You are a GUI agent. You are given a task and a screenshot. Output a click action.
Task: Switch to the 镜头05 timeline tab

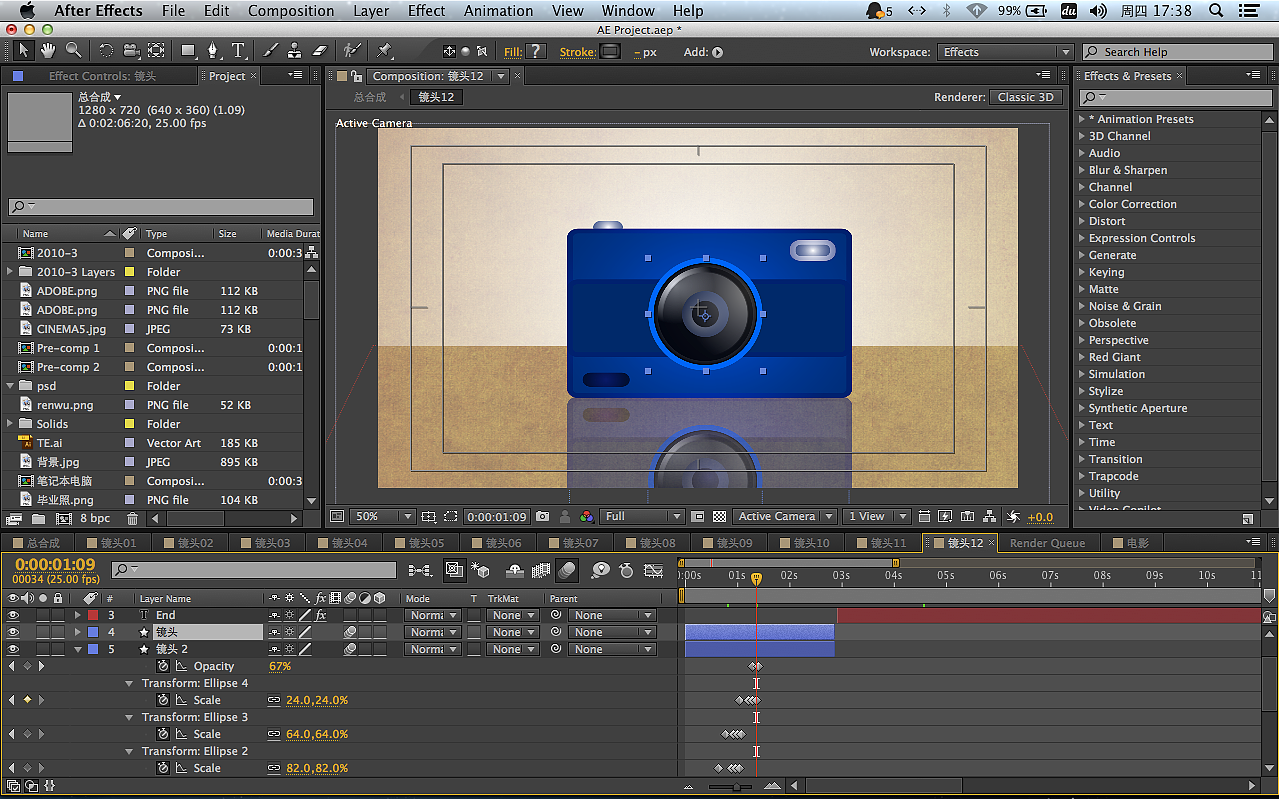coord(426,543)
